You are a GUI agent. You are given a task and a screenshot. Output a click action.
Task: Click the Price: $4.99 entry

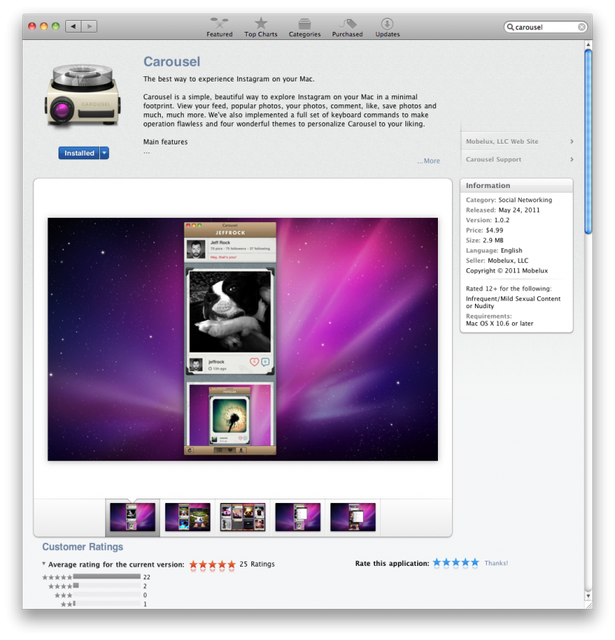pos(484,230)
